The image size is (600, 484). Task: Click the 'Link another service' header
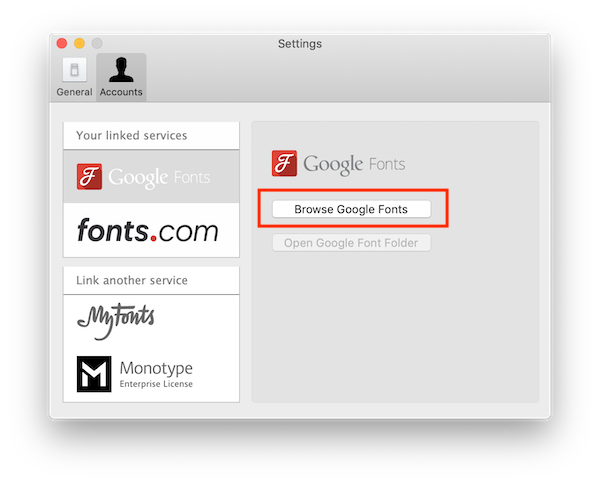[x=151, y=280]
